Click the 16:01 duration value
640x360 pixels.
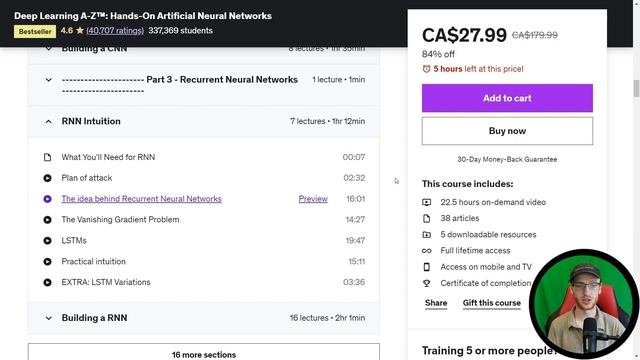click(356, 199)
